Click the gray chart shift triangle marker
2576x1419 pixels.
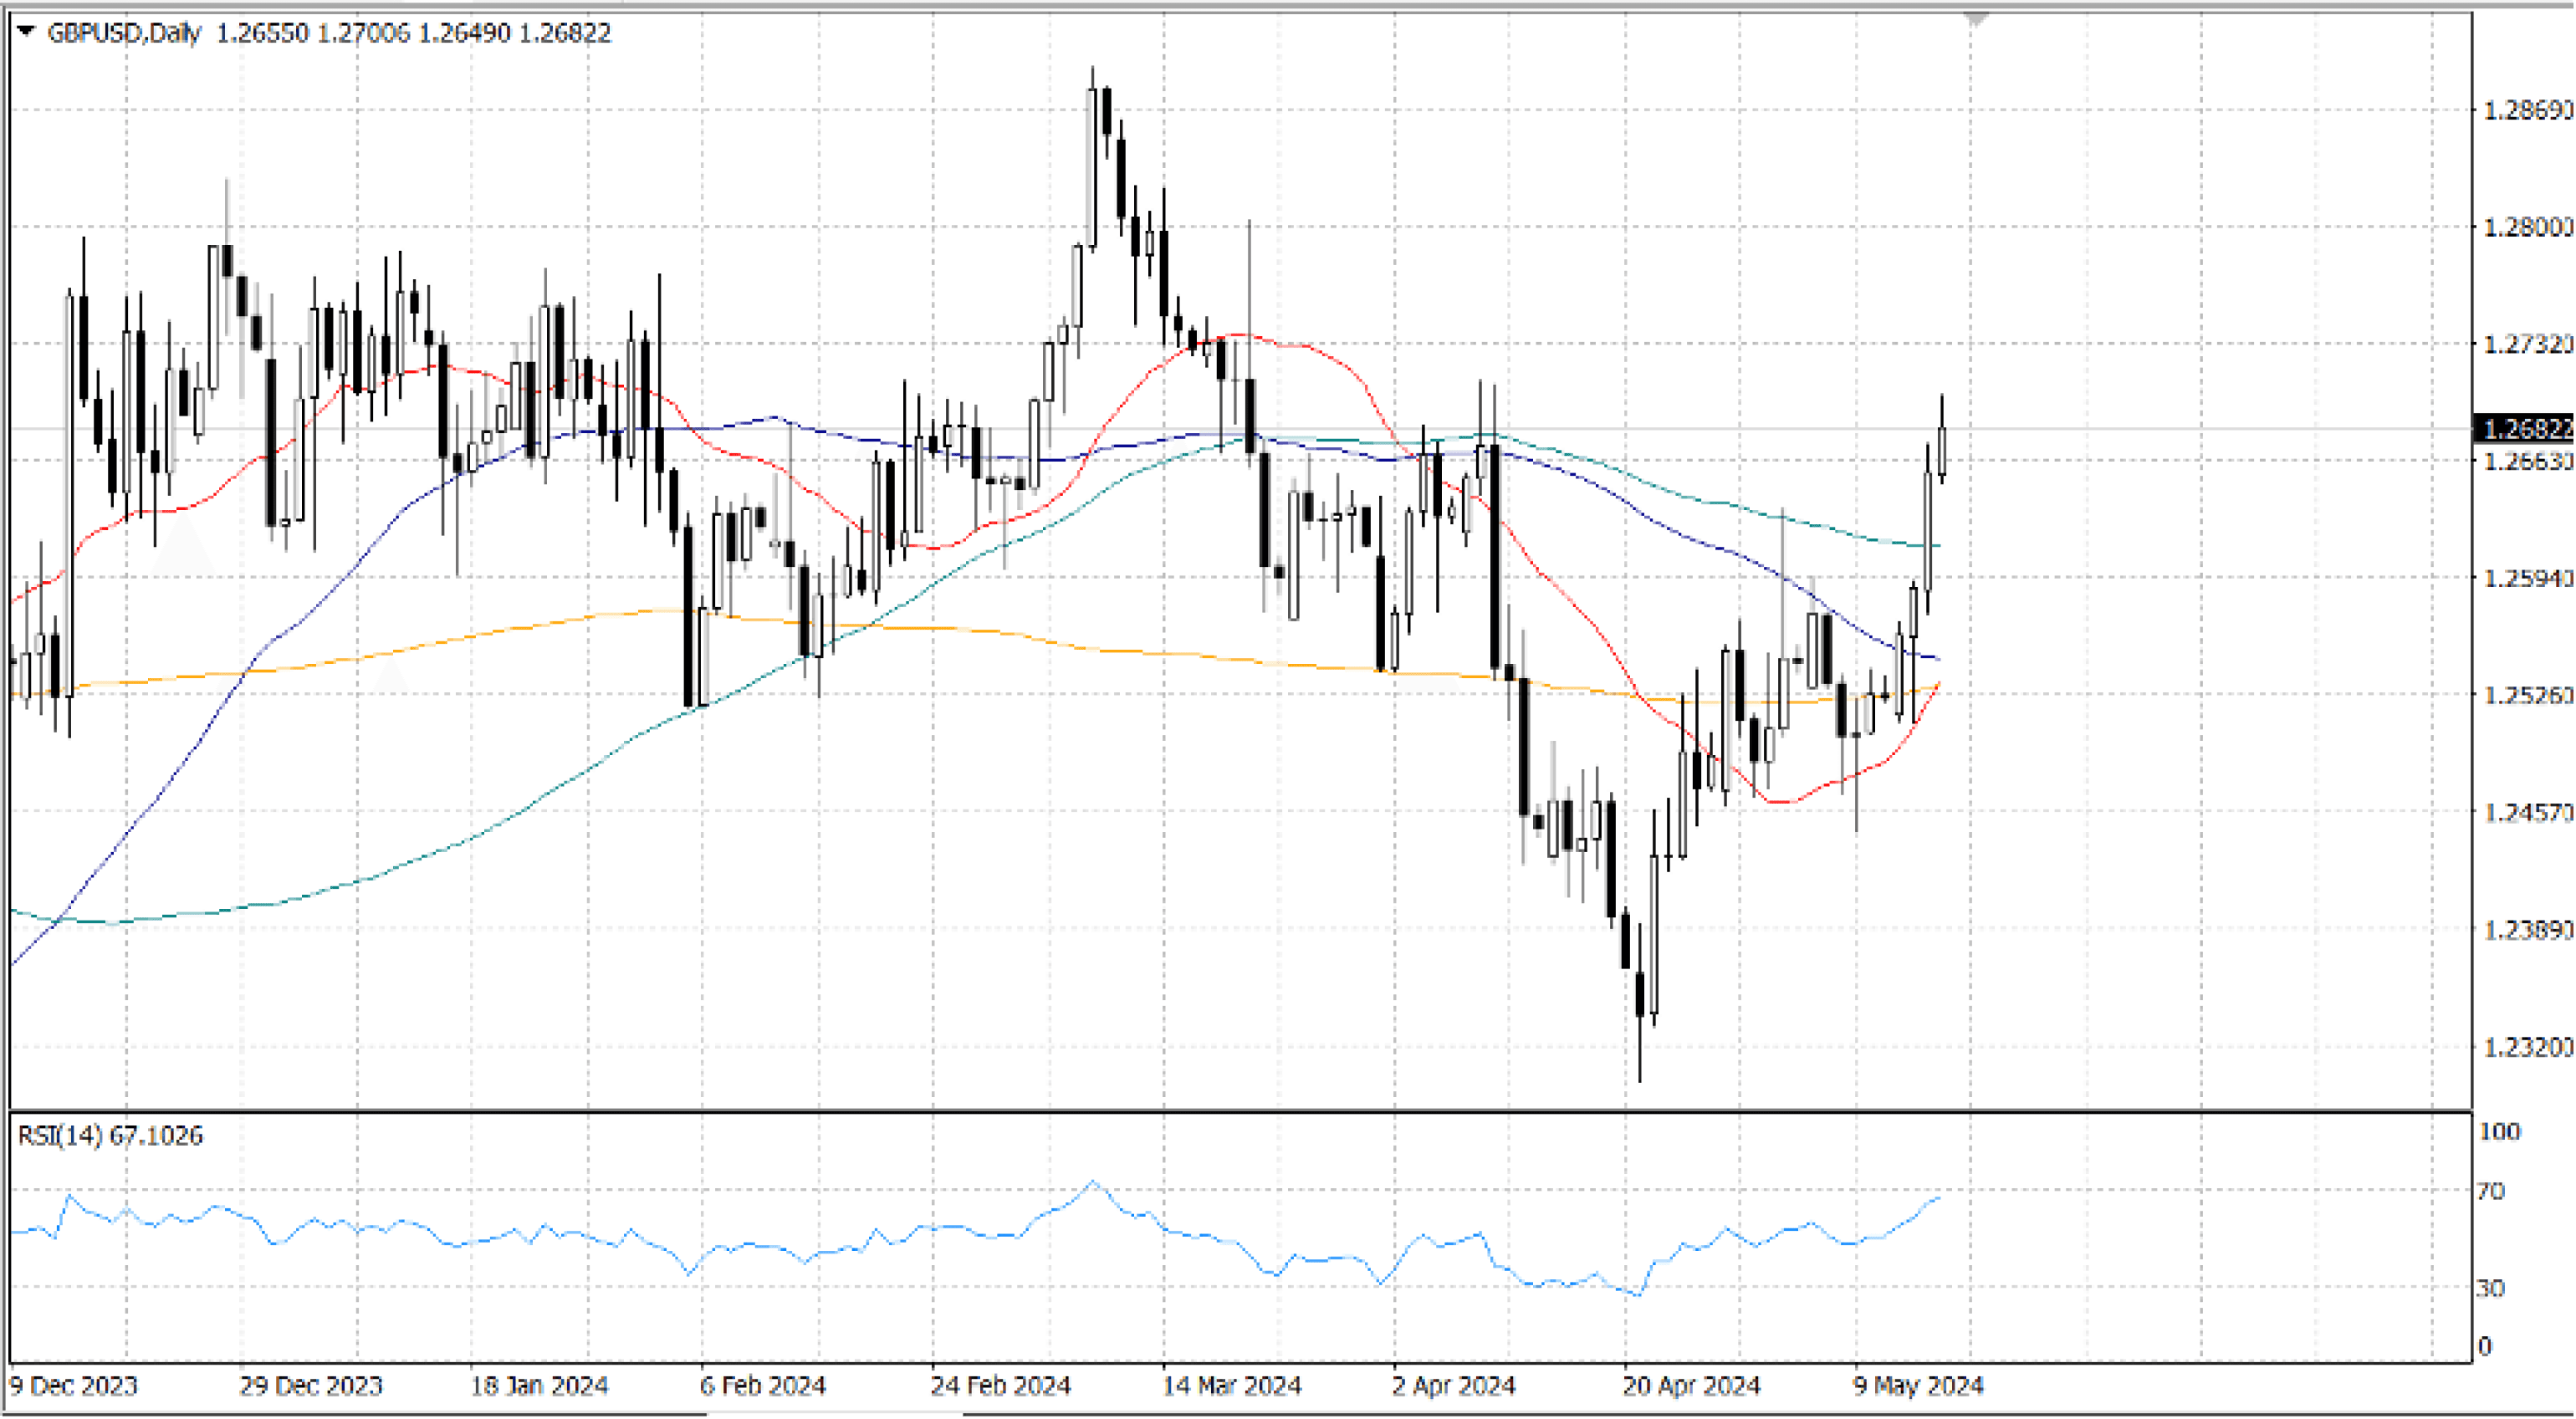(x=1976, y=19)
